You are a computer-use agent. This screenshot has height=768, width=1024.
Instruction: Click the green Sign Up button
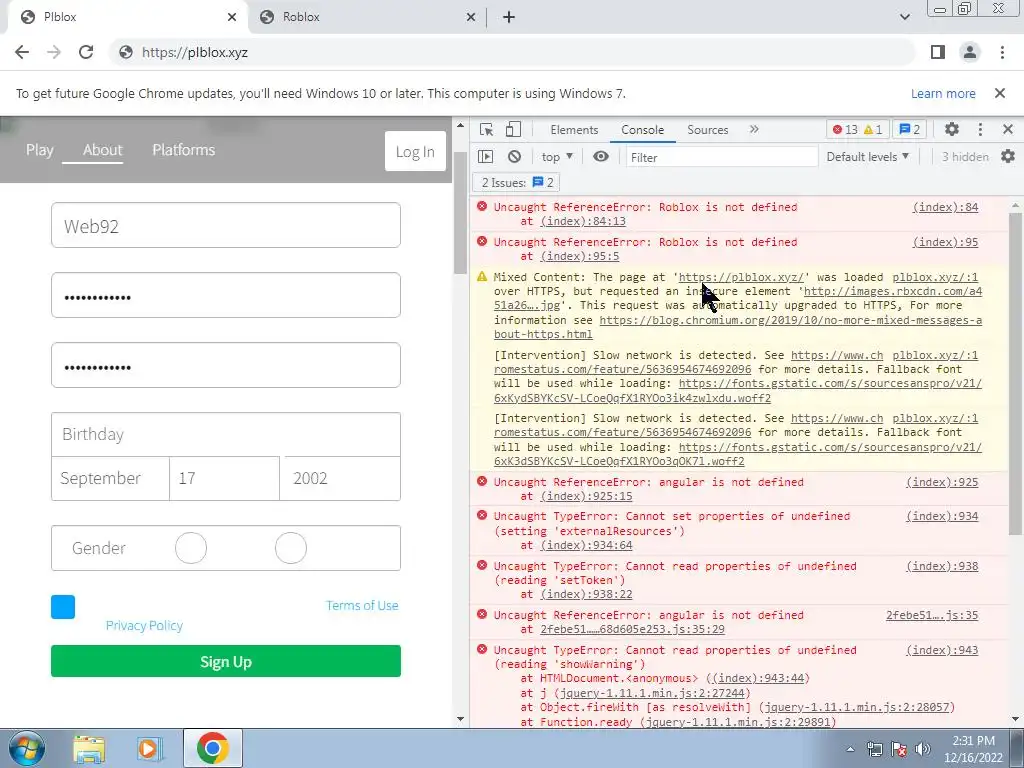(x=226, y=662)
